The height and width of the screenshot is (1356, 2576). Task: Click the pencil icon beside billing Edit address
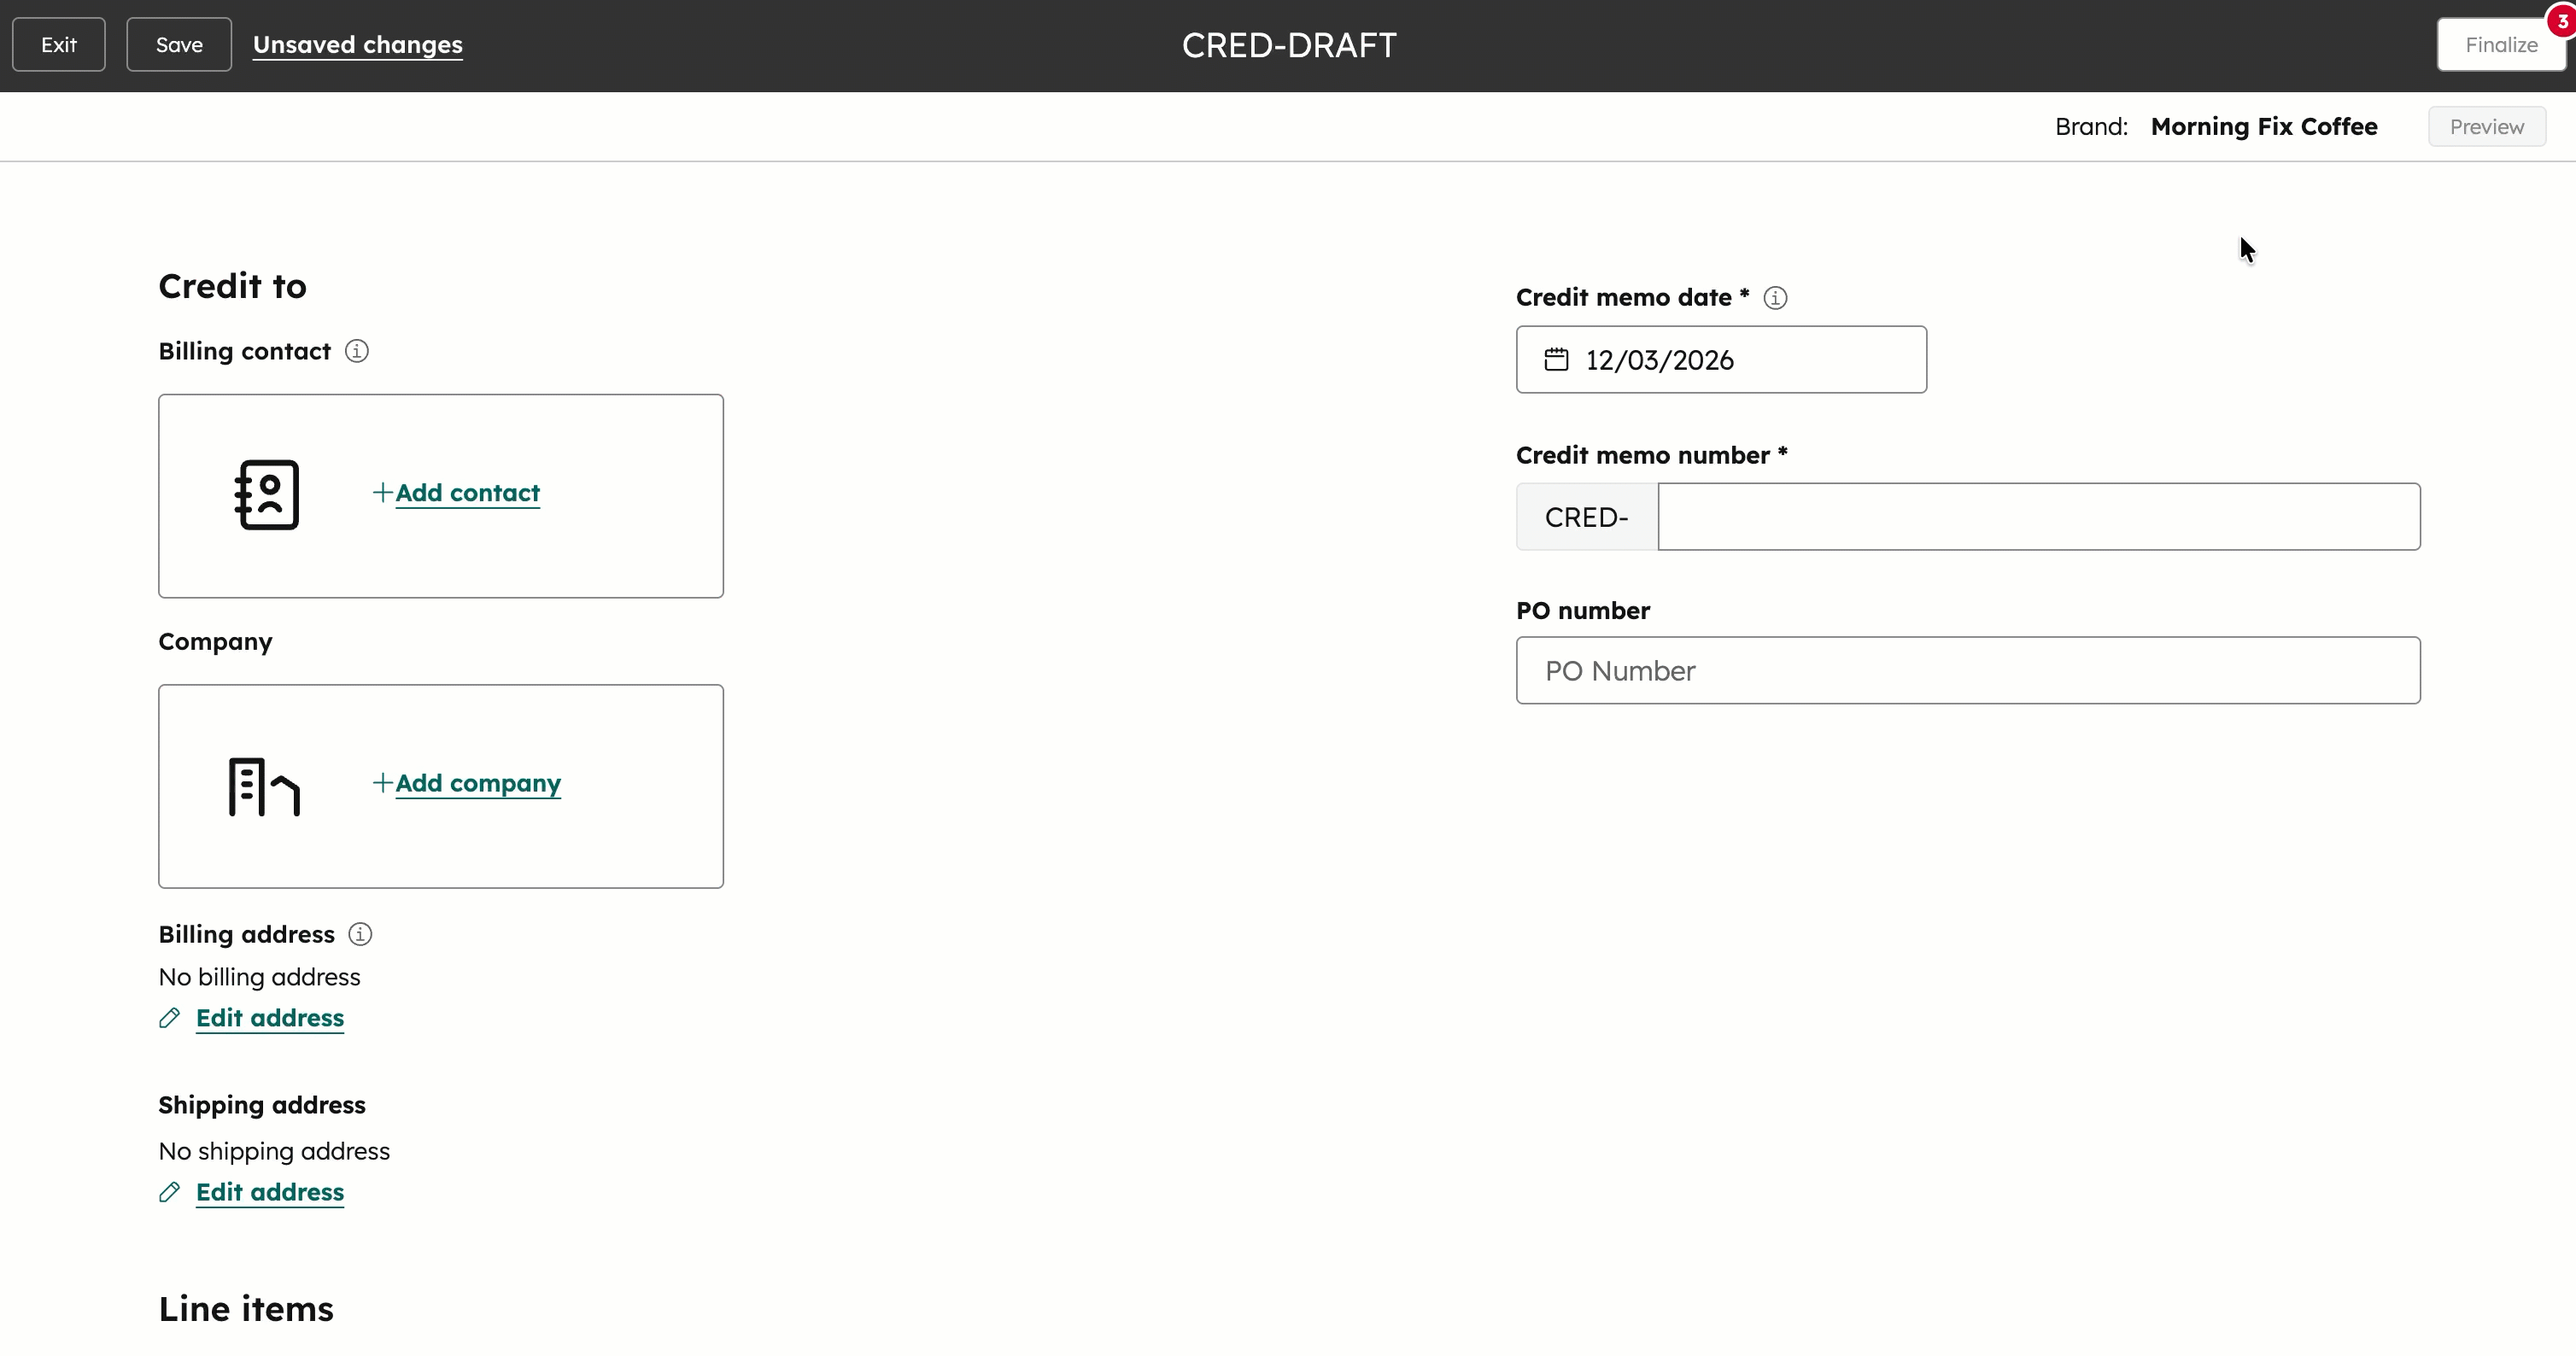tap(170, 1018)
